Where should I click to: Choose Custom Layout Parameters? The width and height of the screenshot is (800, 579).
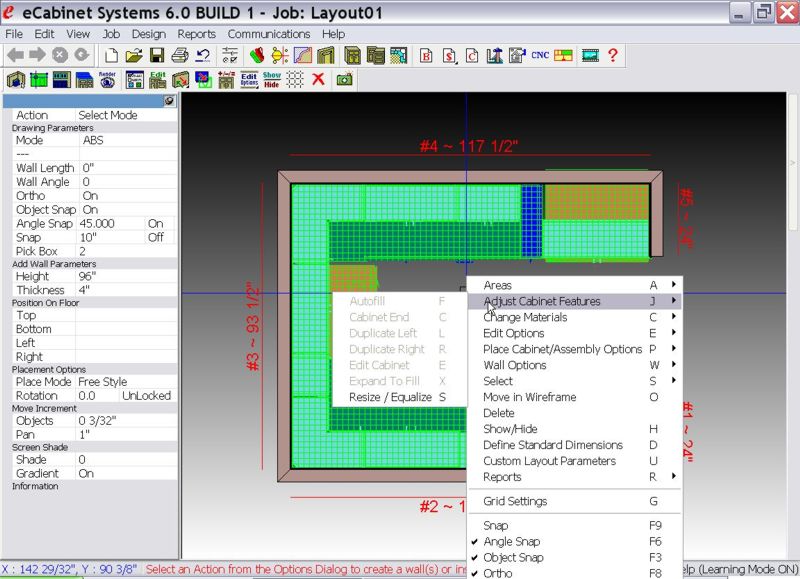575,461
